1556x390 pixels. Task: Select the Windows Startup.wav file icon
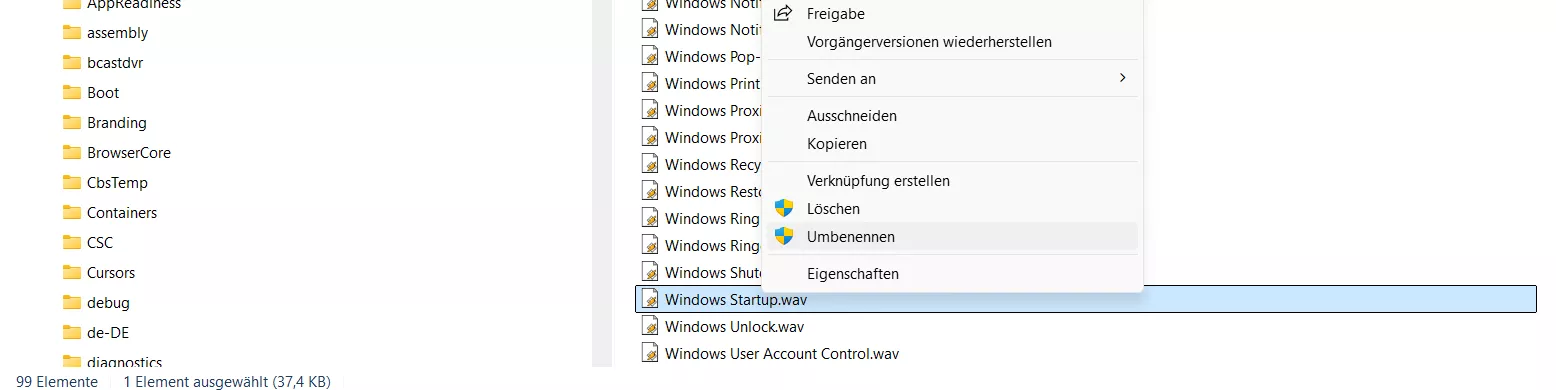click(650, 299)
